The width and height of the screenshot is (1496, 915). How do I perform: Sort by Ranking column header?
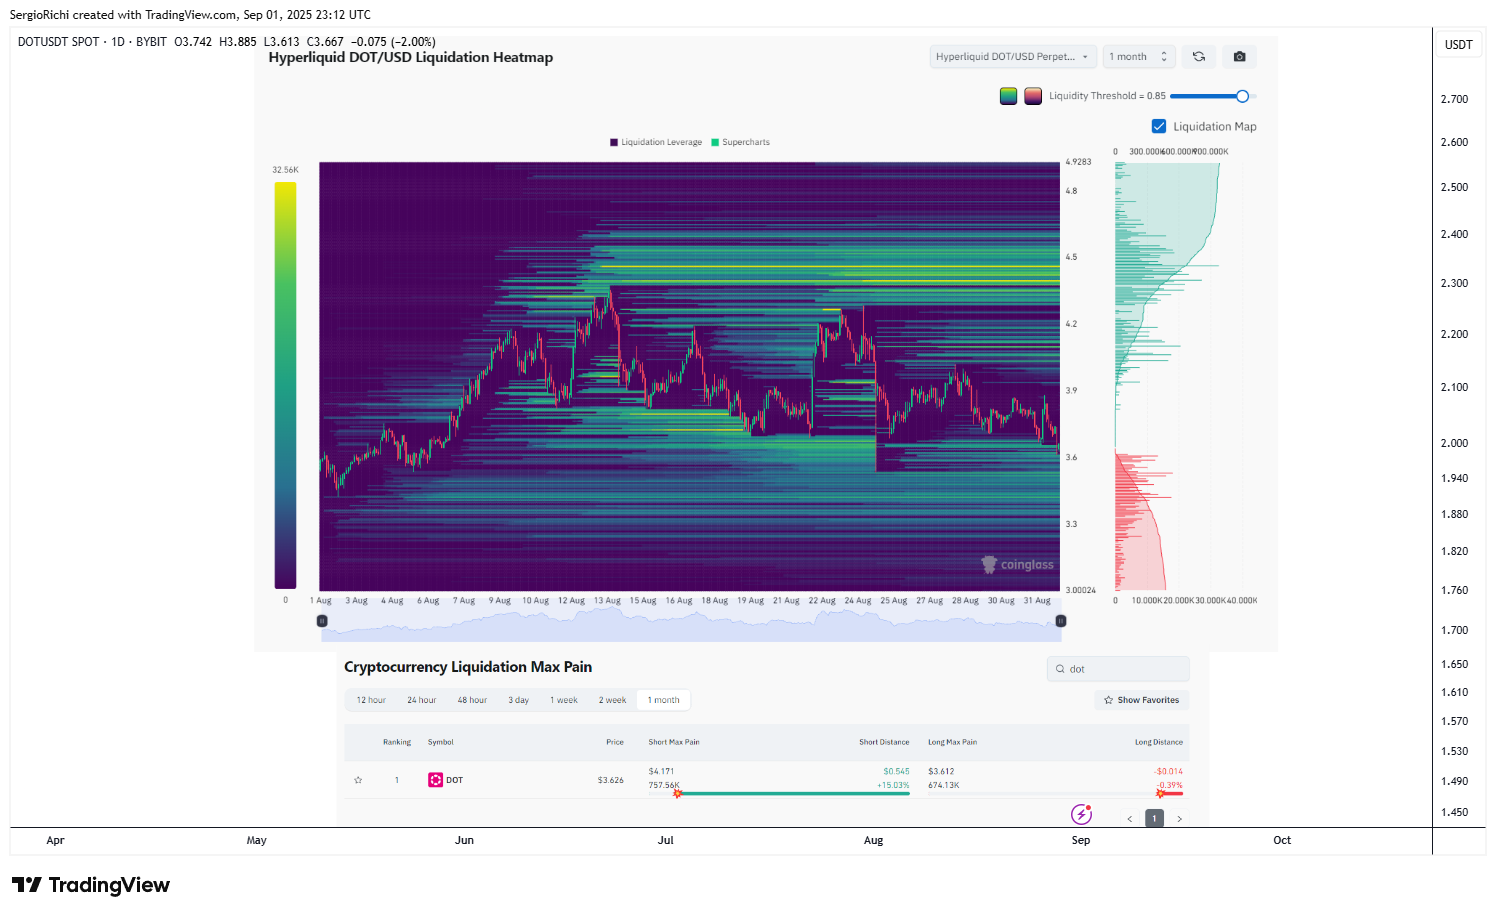pyautogui.click(x=397, y=742)
